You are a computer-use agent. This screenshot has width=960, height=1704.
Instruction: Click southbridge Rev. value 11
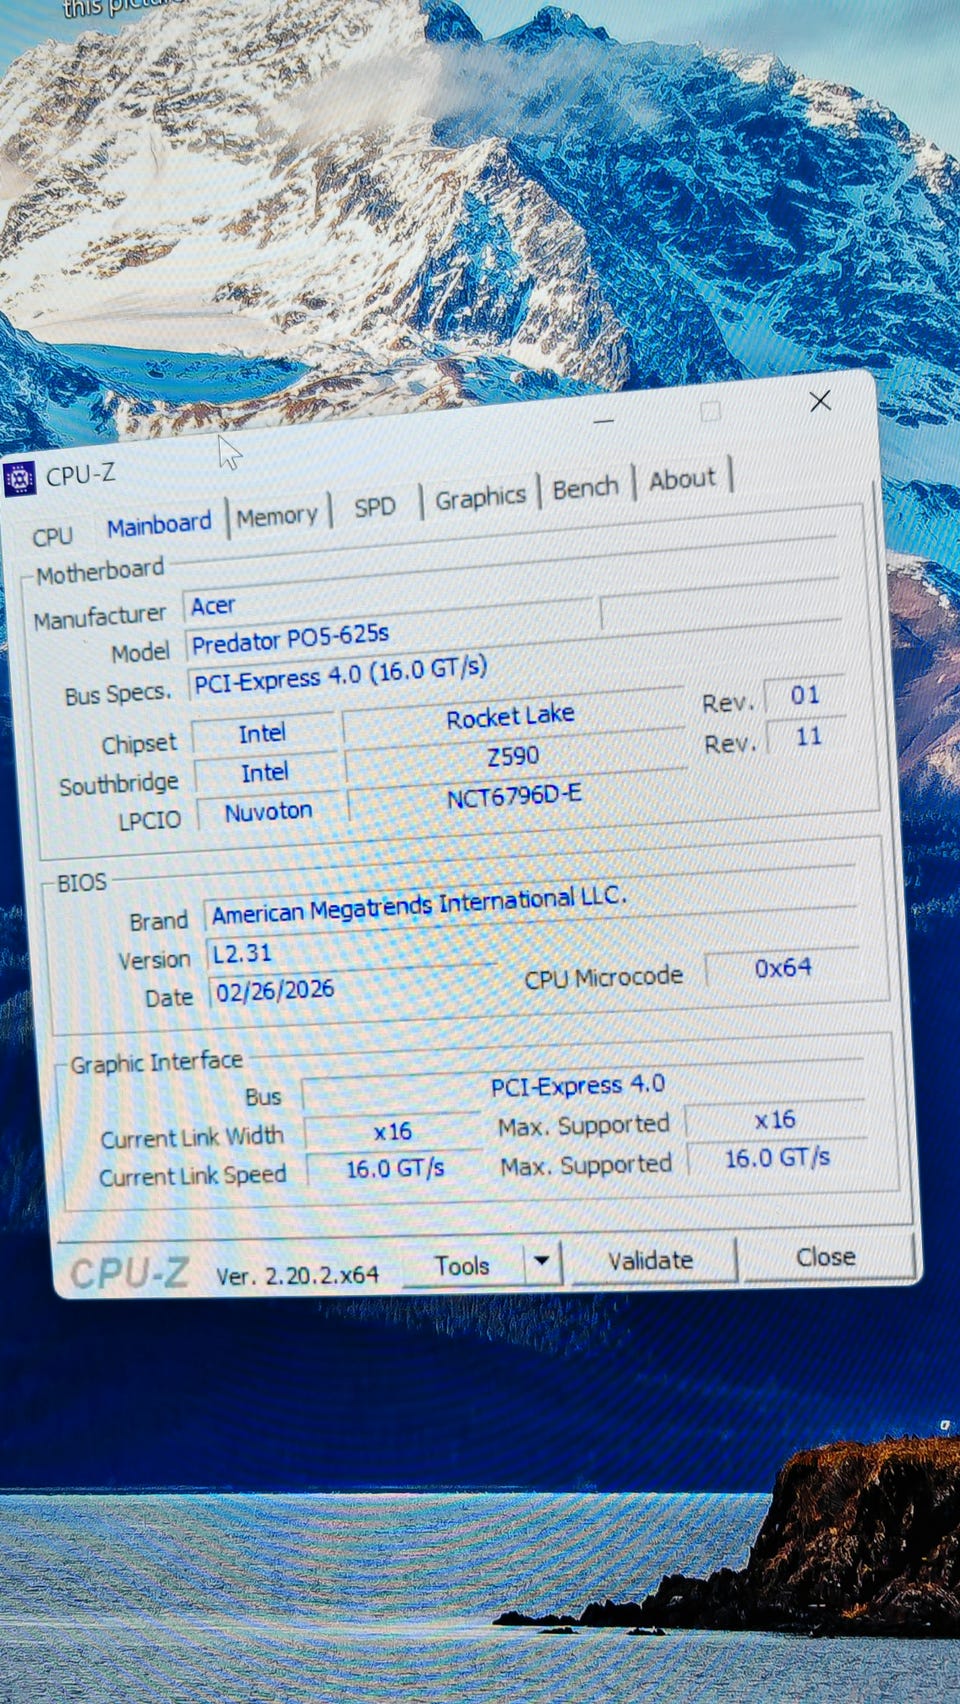click(808, 737)
